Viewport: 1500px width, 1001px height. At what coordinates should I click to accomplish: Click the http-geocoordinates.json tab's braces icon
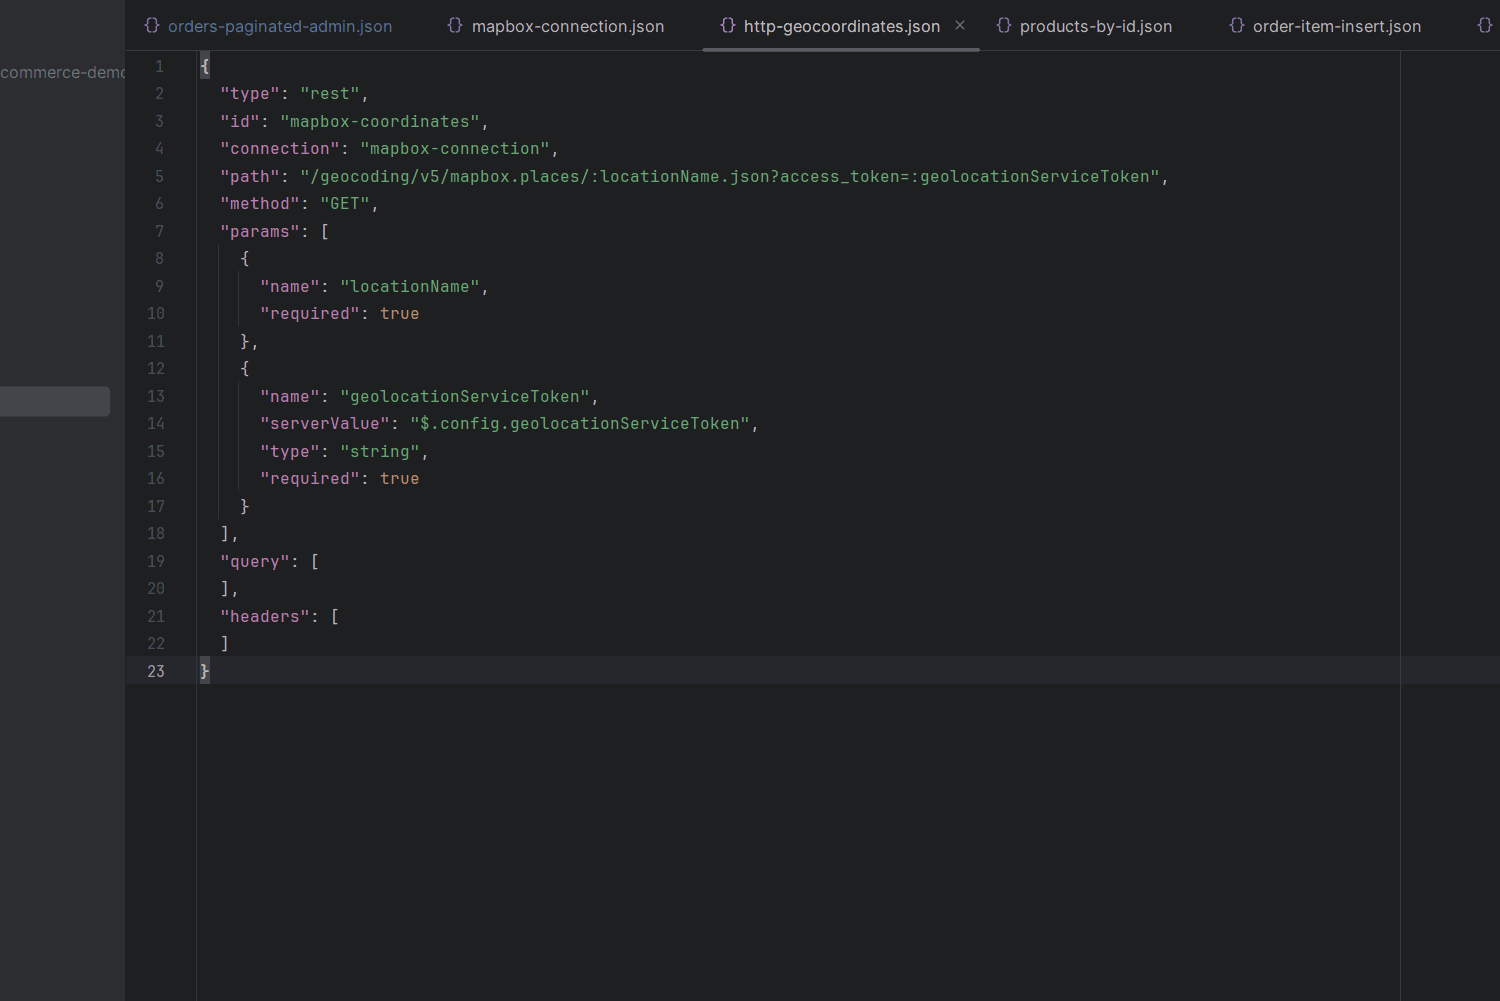tap(728, 25)
